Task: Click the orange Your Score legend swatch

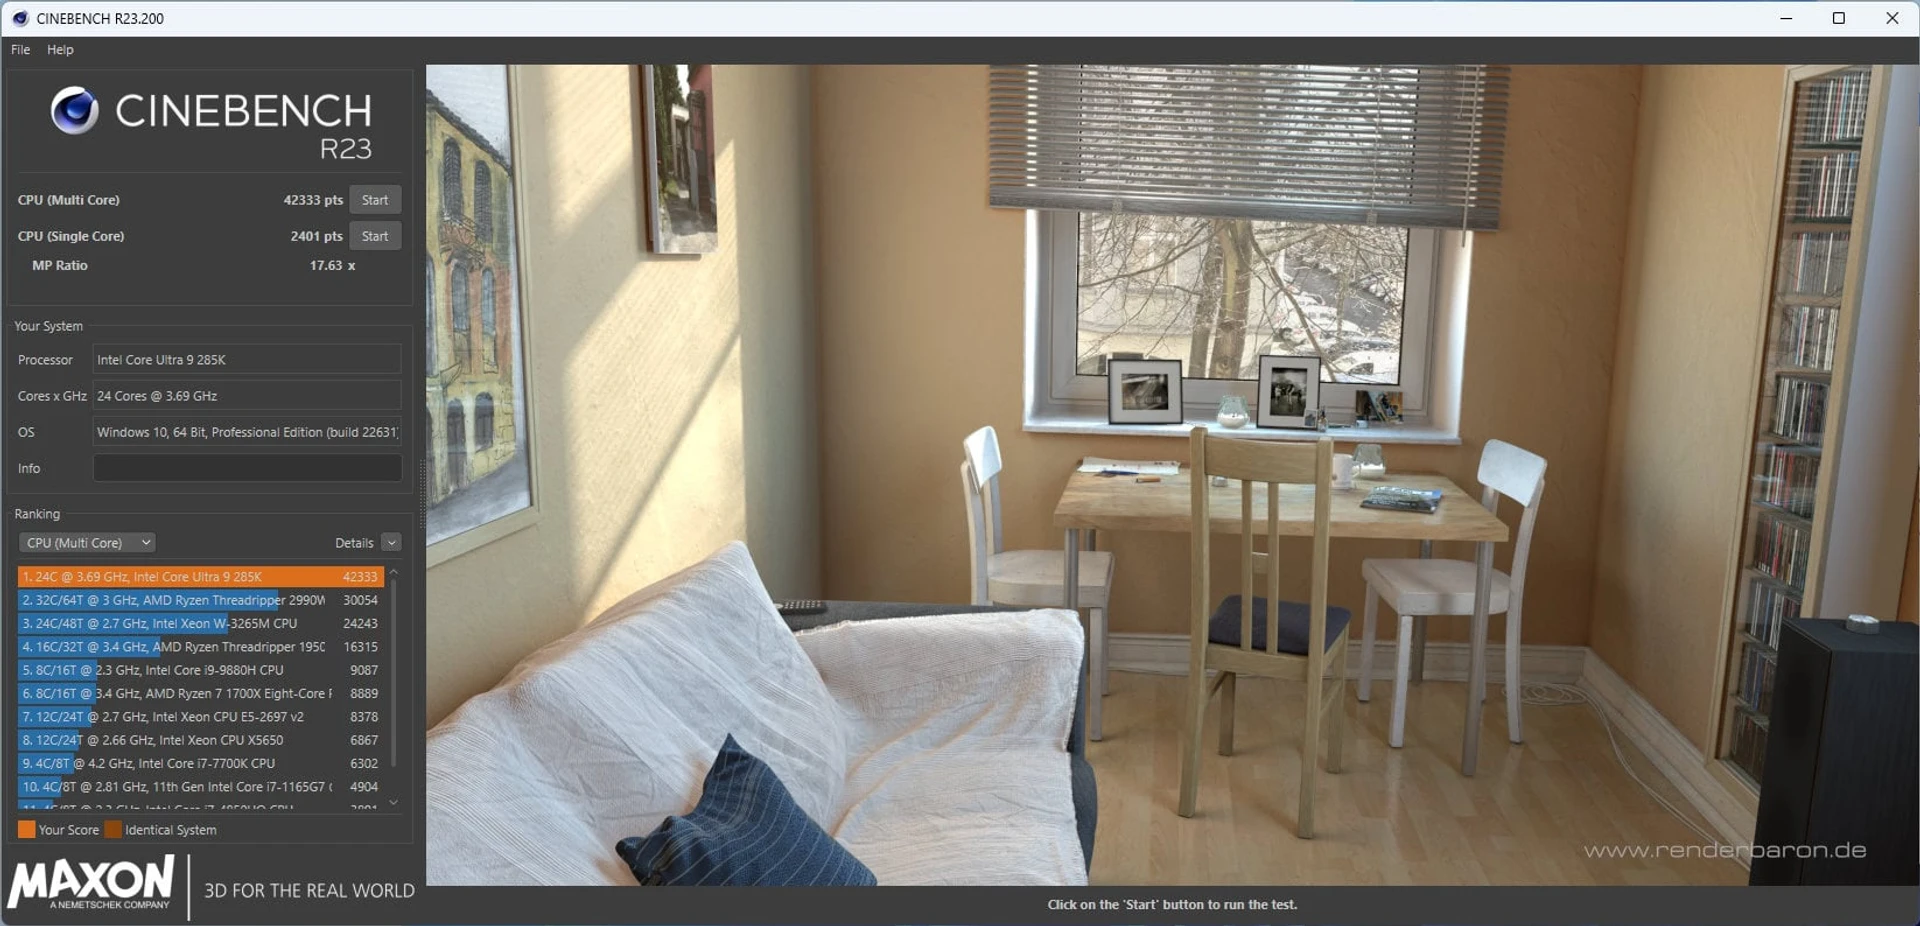Action: click(26, 830)
